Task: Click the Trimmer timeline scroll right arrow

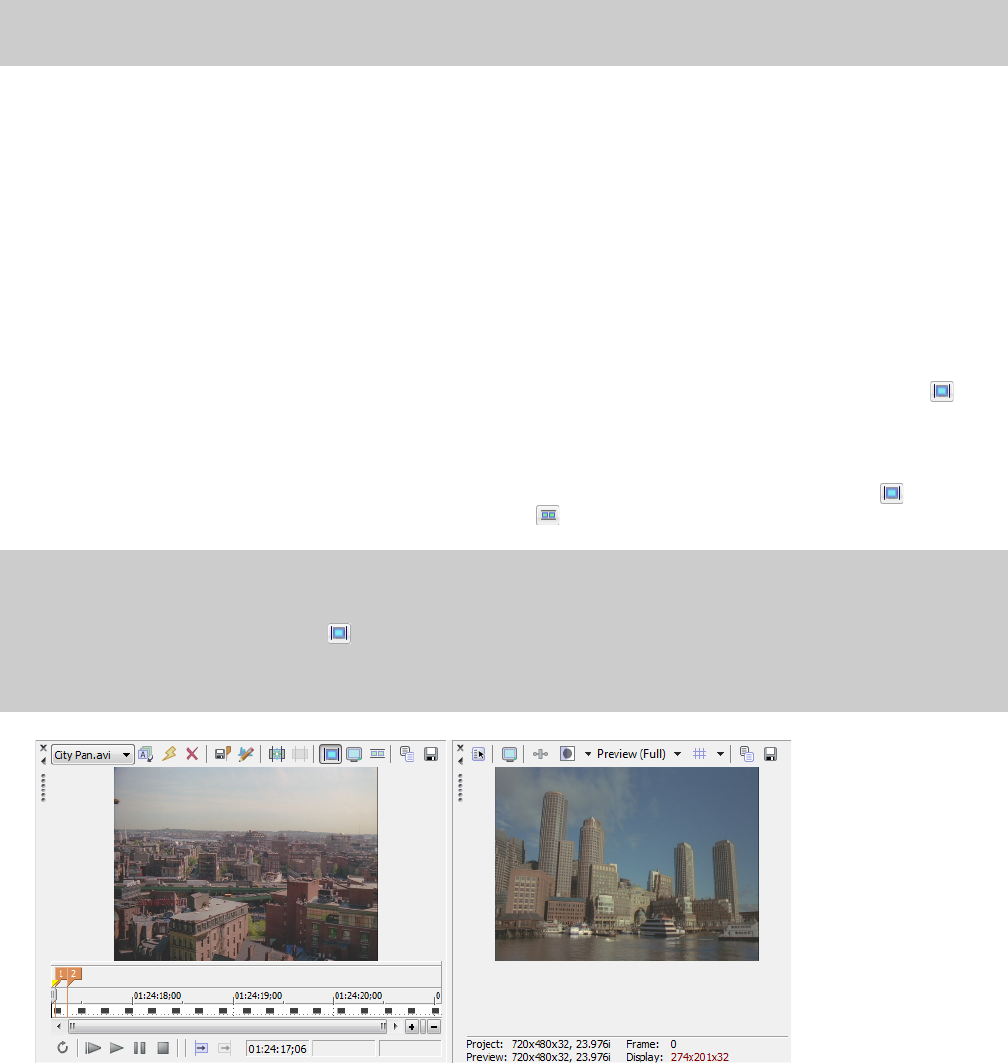Action: pyautogui.click(x=396, y=1026)
